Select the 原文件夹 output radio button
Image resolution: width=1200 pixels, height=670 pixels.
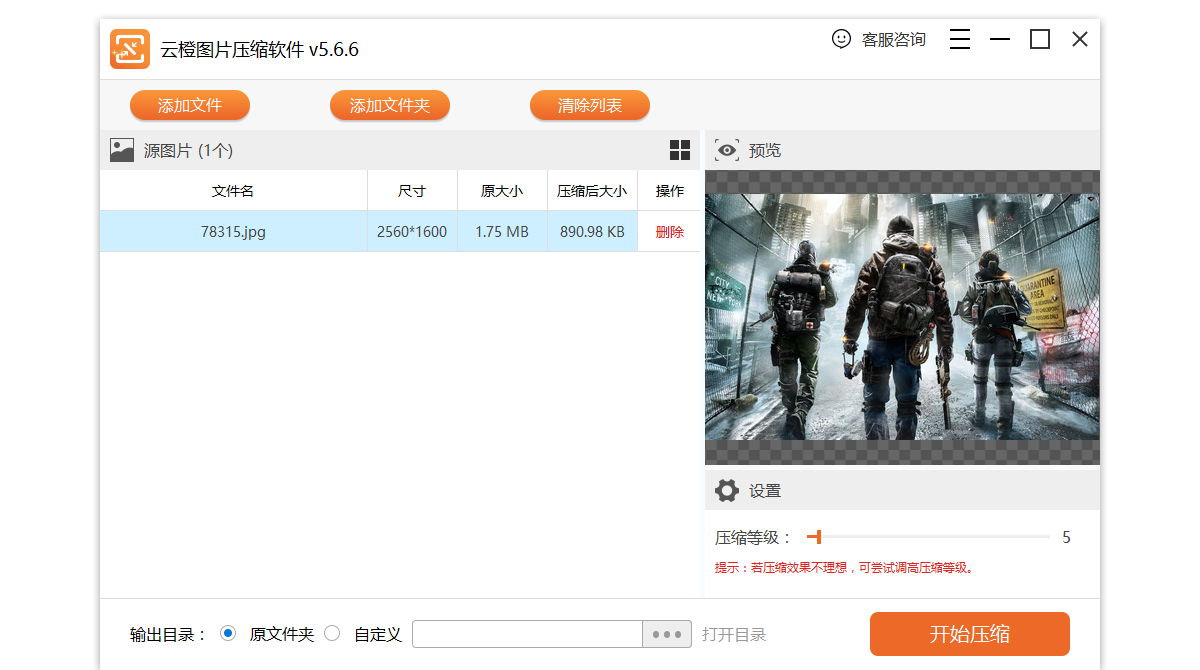click(228, 633)
